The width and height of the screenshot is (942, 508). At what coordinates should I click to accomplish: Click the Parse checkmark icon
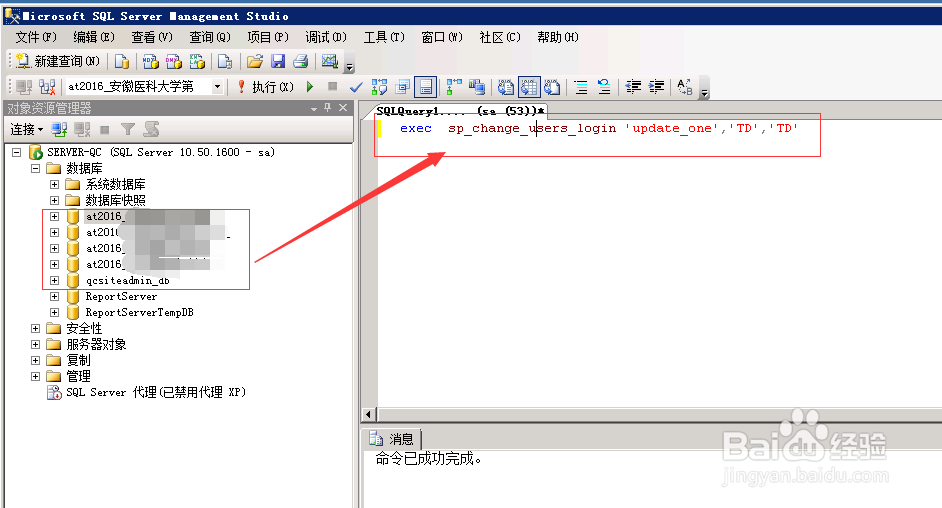pos(356,87)
